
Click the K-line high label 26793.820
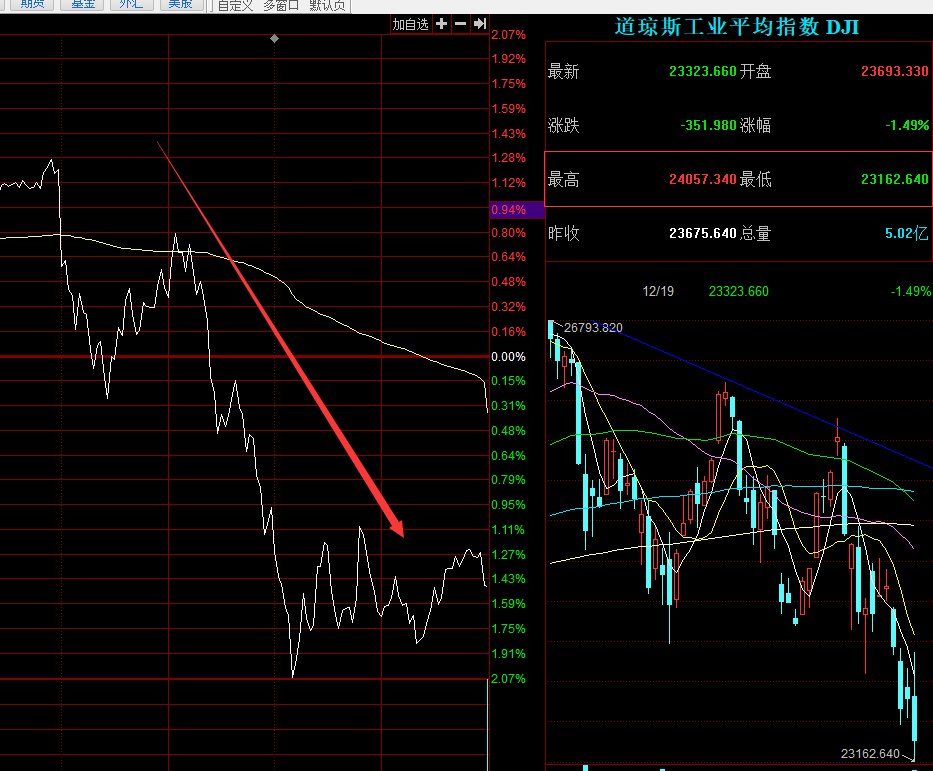pyautogui.click(x=593, y=328)
